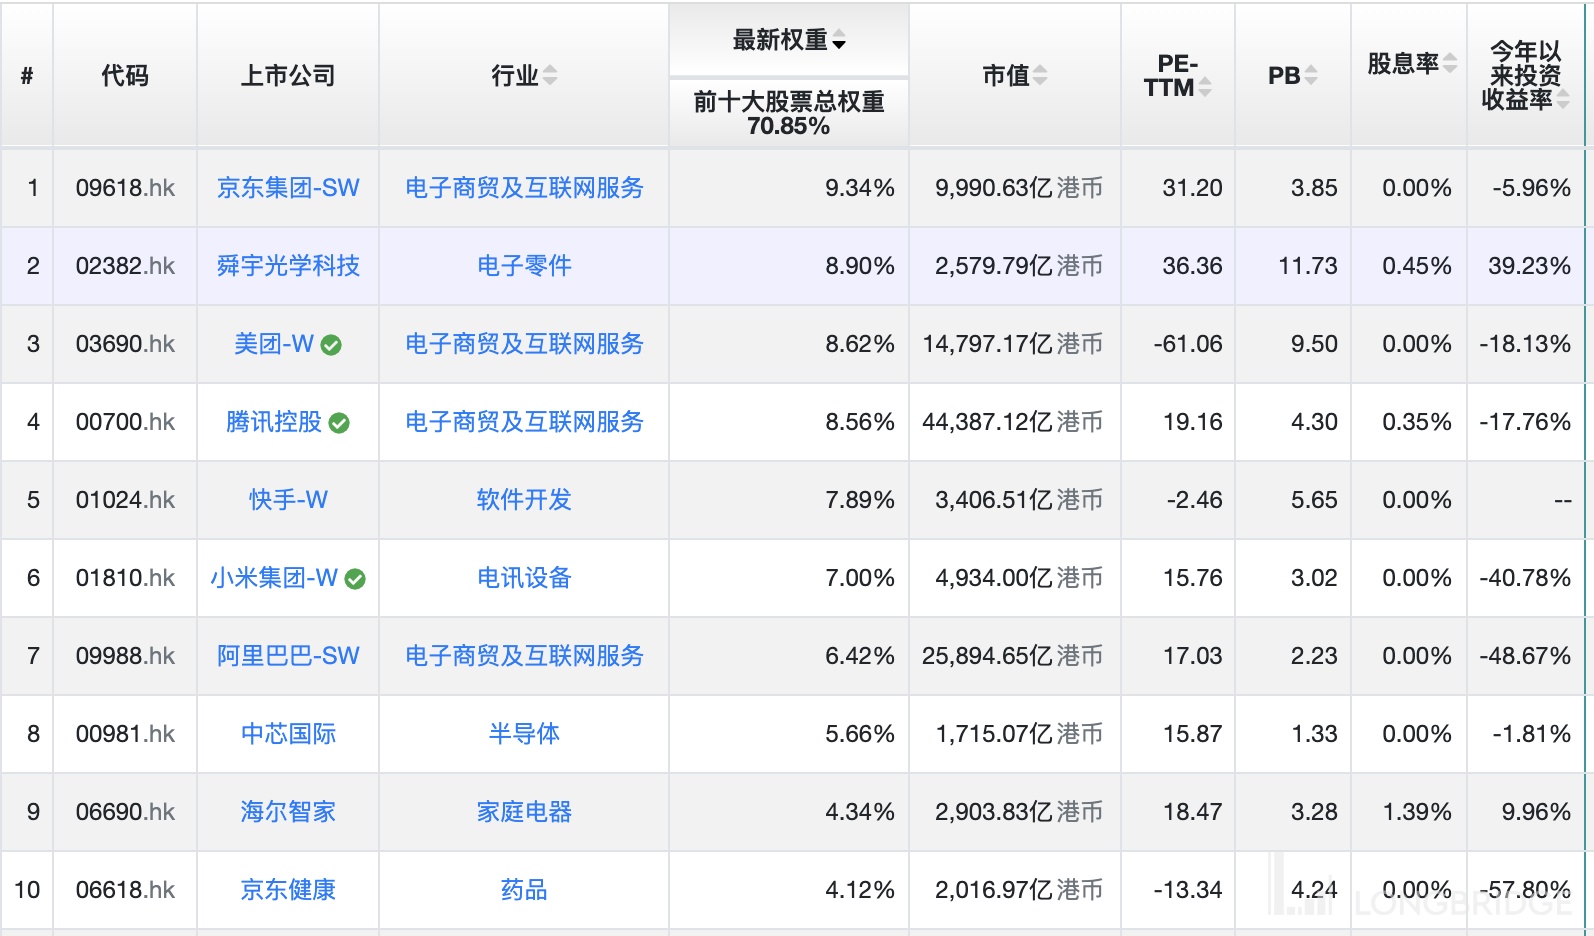1594x936 pixels.
Task: Click the green check badge by 小米集团-W
Action: point(355,579)
